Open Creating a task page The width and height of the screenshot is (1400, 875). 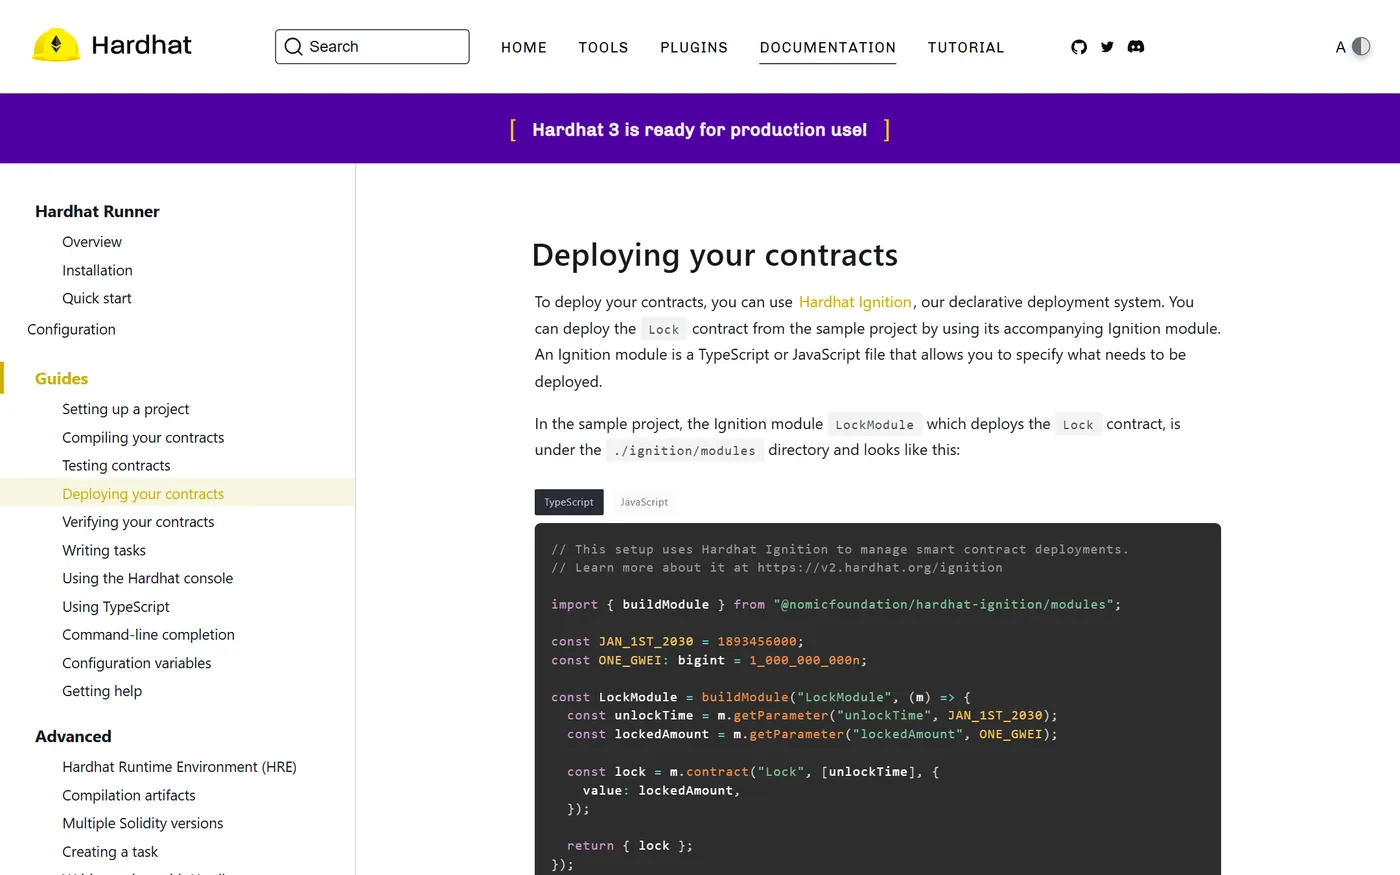110,852
